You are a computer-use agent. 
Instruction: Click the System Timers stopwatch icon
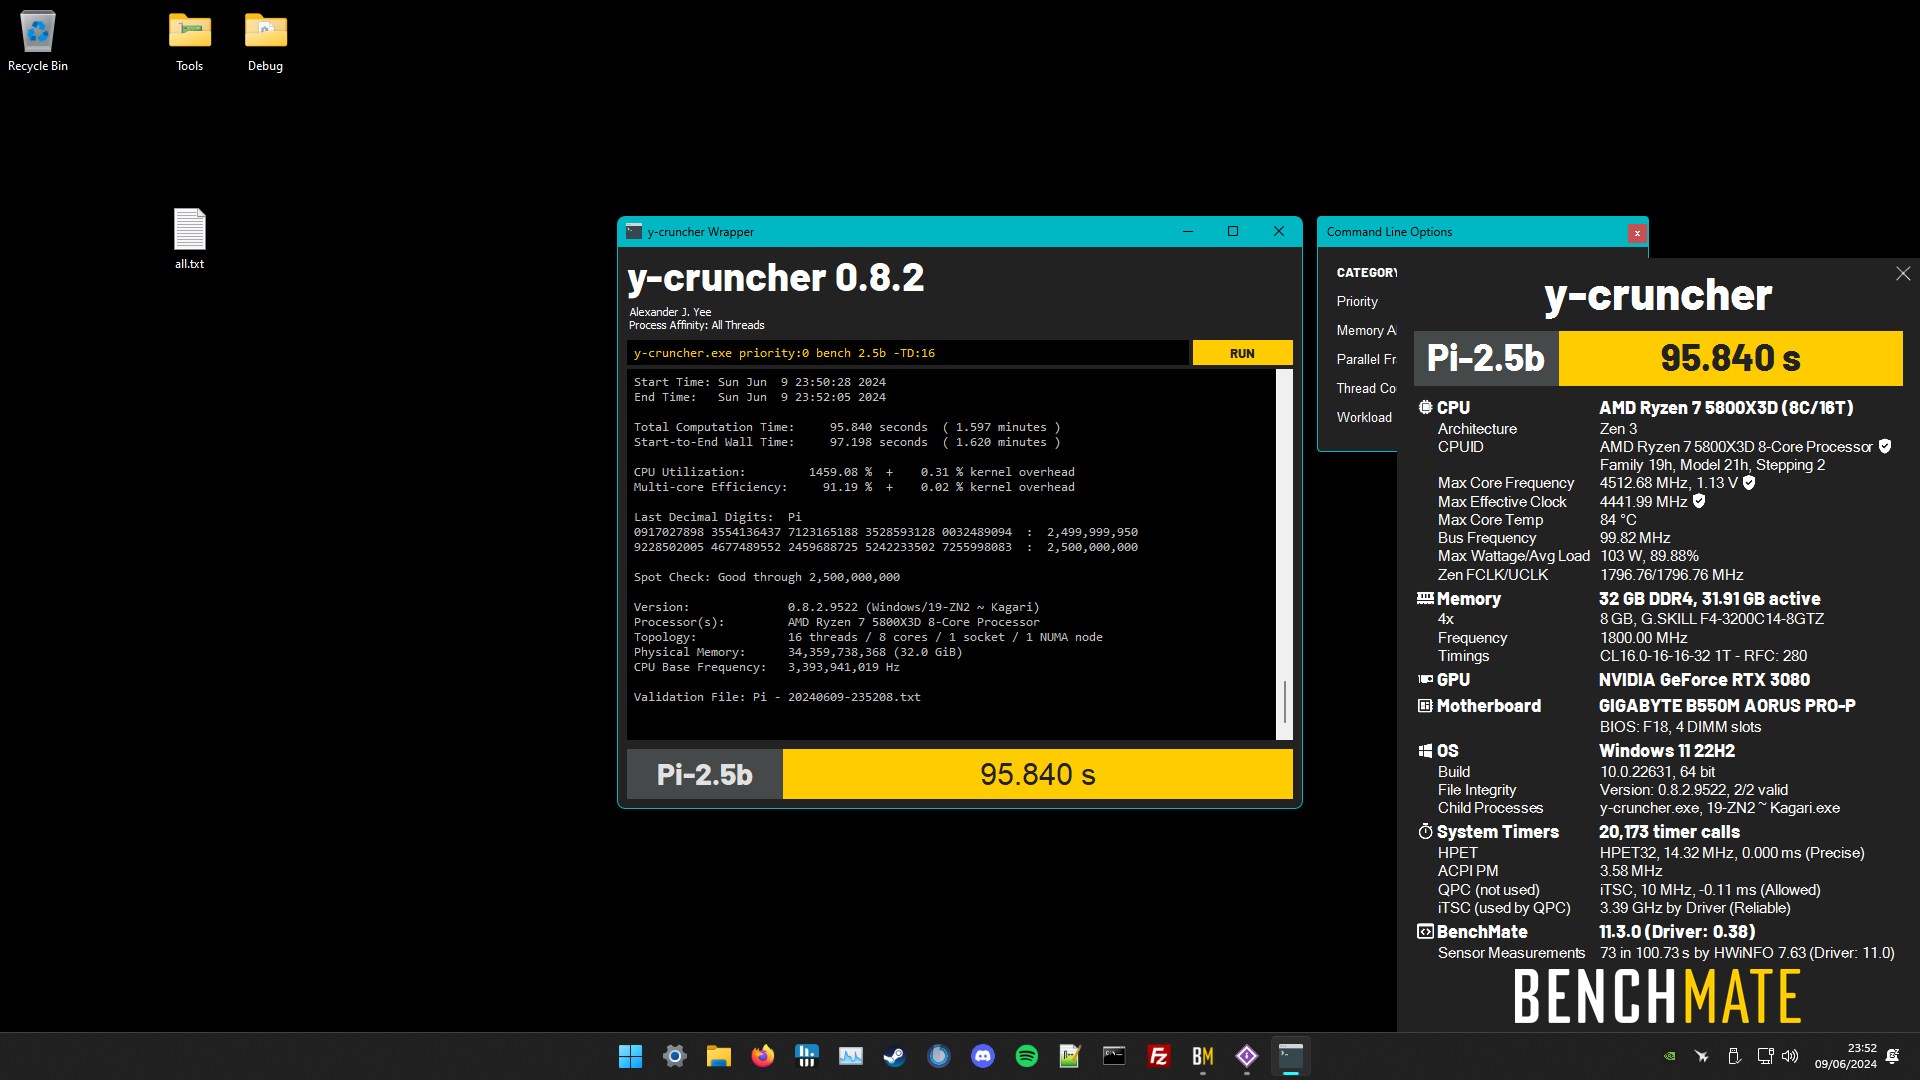pos(1425,831)
